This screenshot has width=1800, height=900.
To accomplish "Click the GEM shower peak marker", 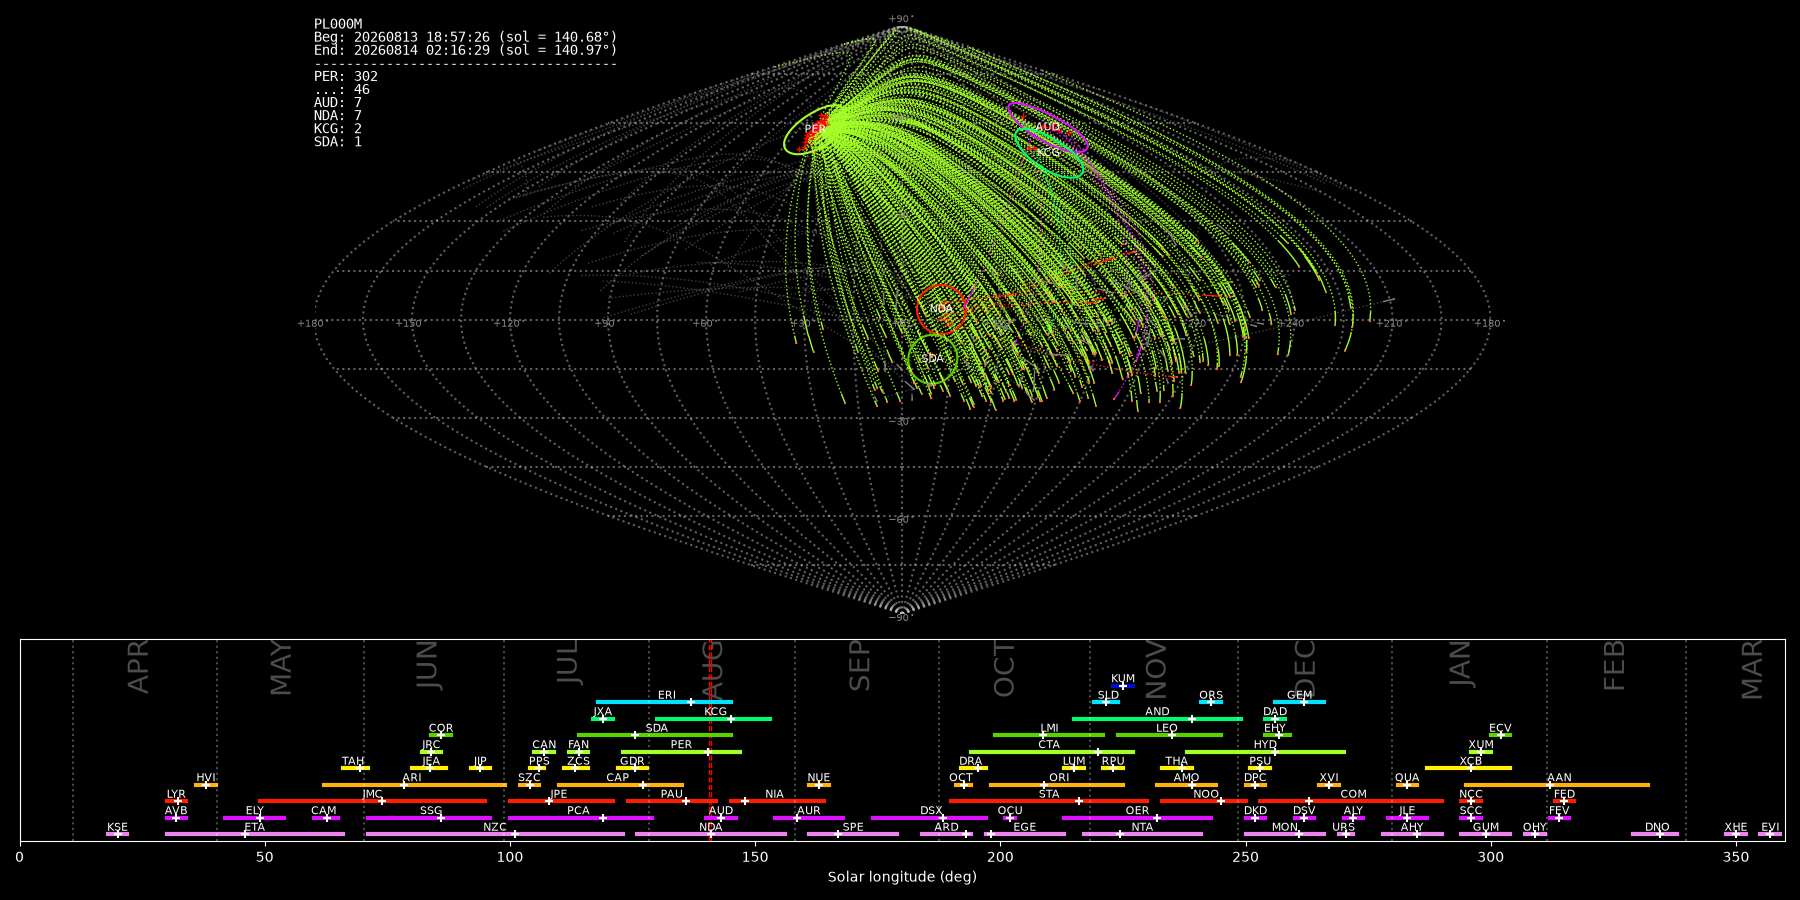I will click(x=1303, y=702).
